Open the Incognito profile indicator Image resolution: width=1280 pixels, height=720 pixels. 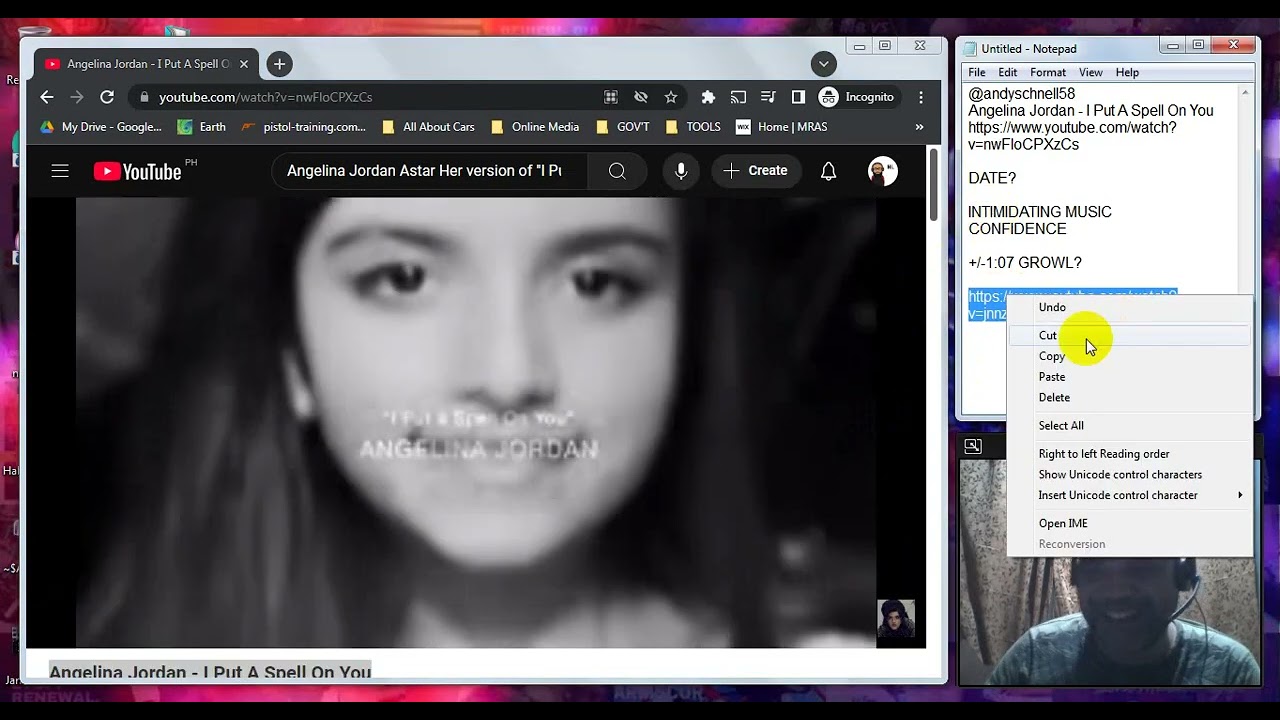pos(857,97)
